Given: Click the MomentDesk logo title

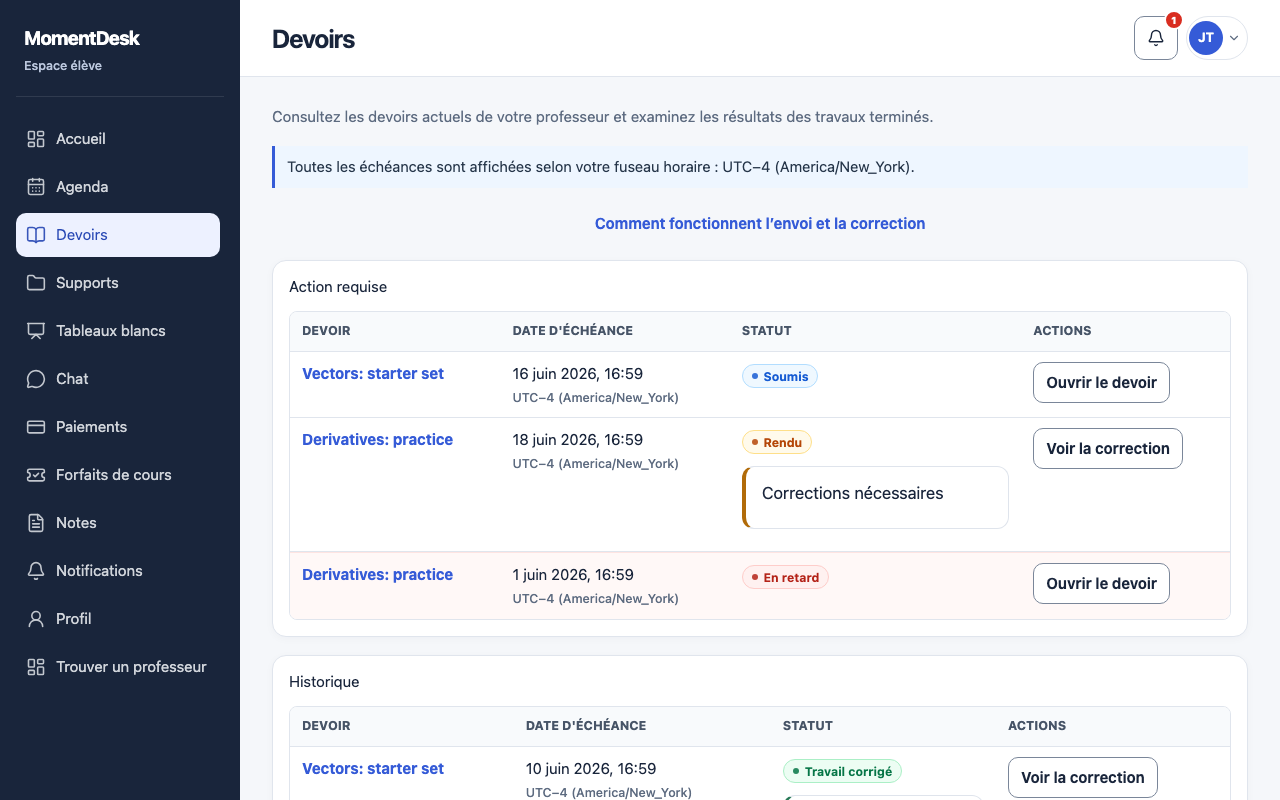Looking at the screenshot, I should click(x=82, y=39).
